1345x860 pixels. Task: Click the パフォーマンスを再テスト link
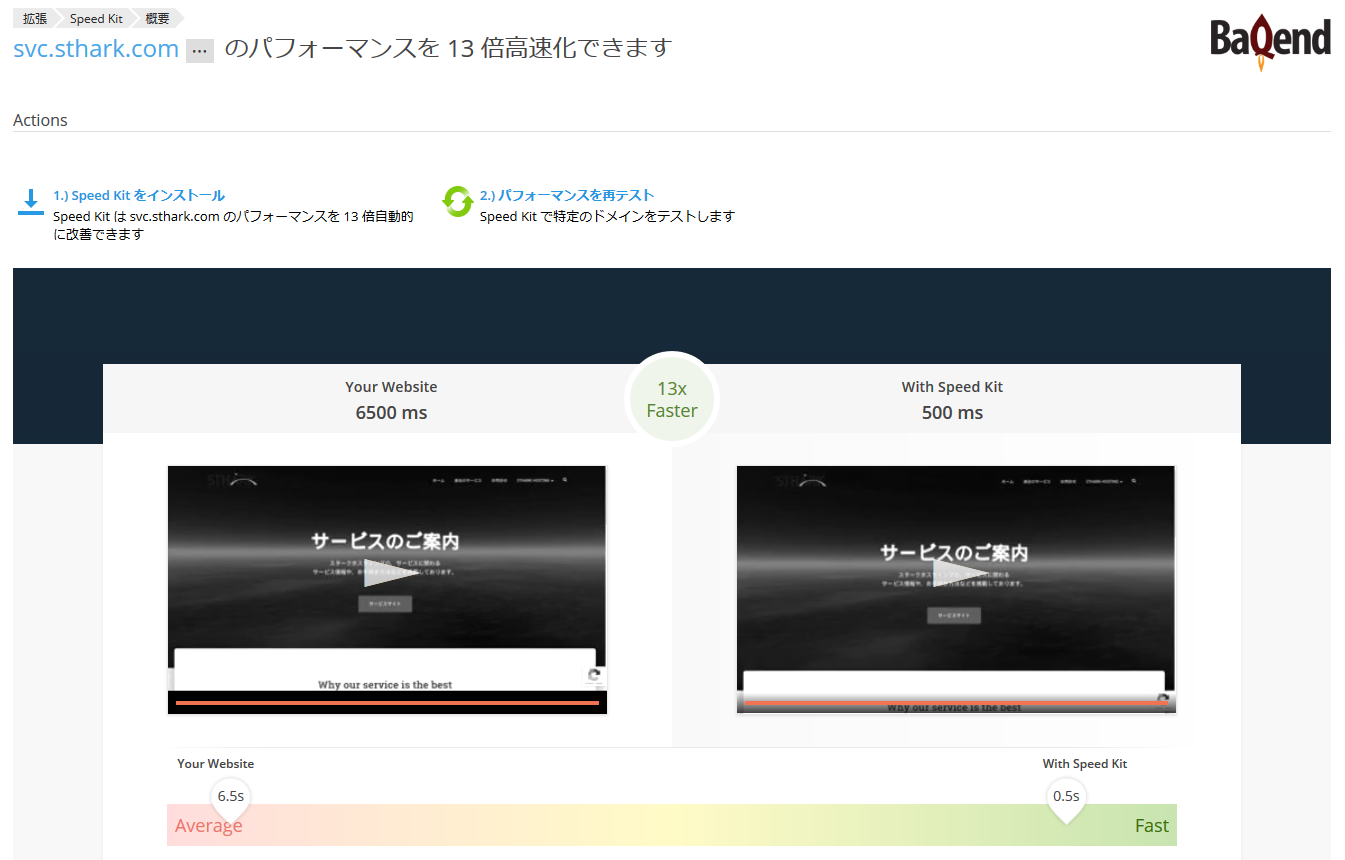point(566,196)
